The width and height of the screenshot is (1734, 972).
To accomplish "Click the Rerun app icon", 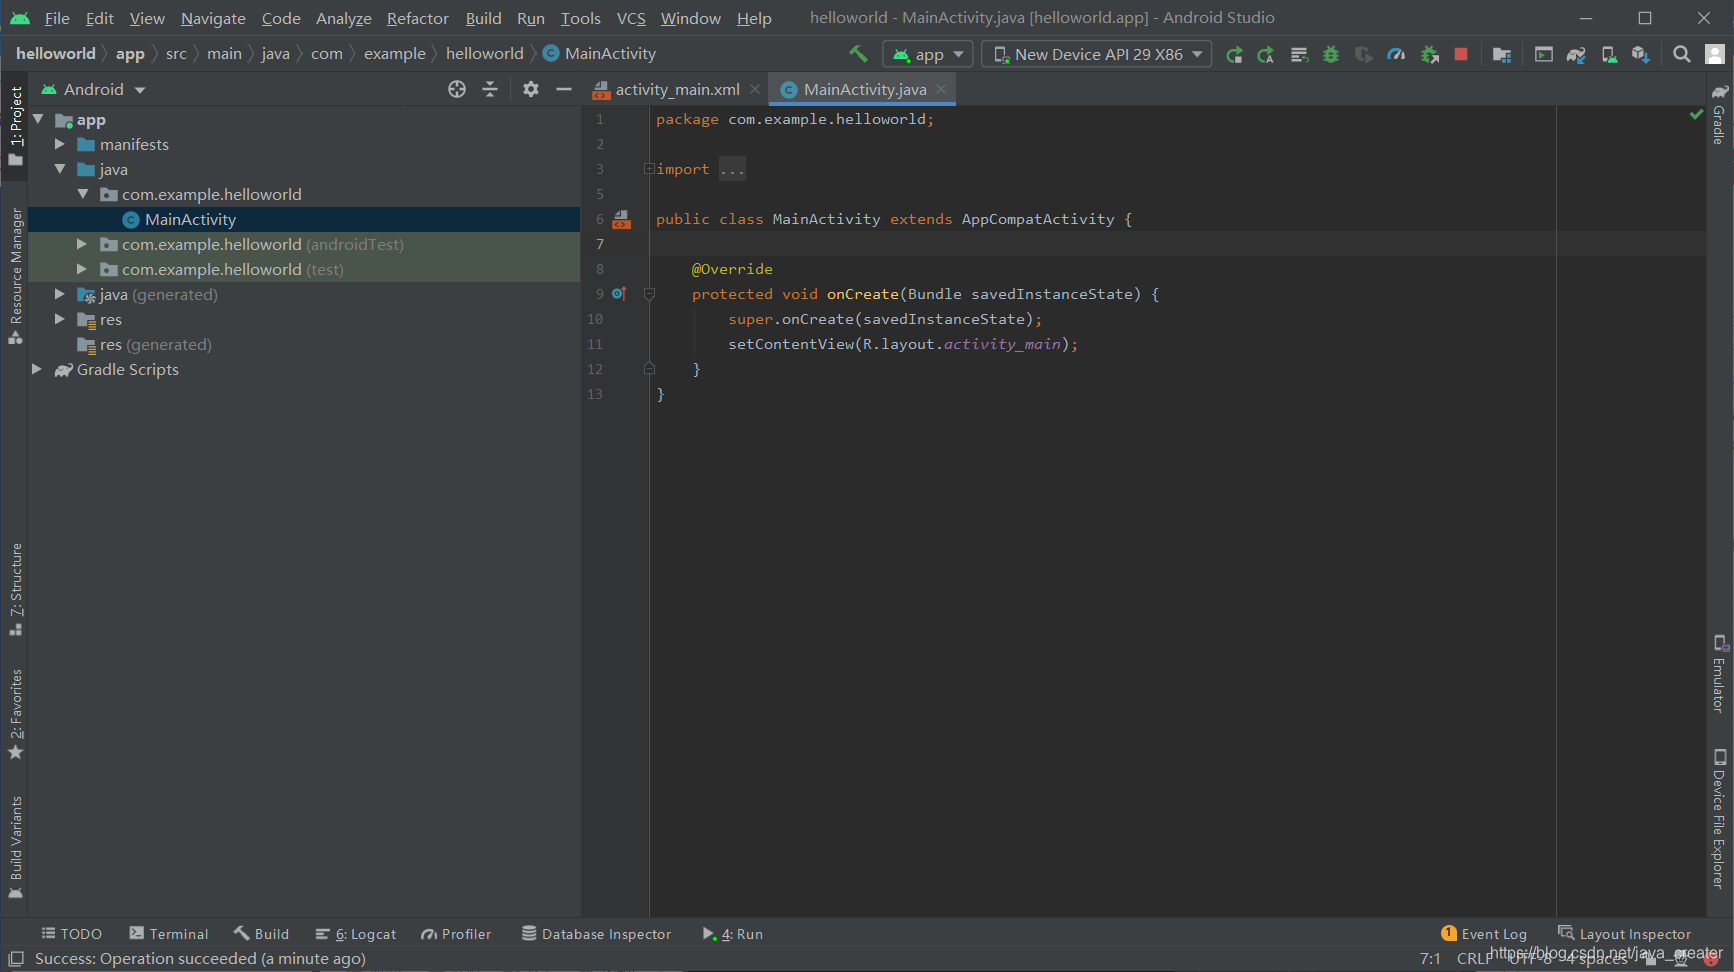I will (1235, 55).
